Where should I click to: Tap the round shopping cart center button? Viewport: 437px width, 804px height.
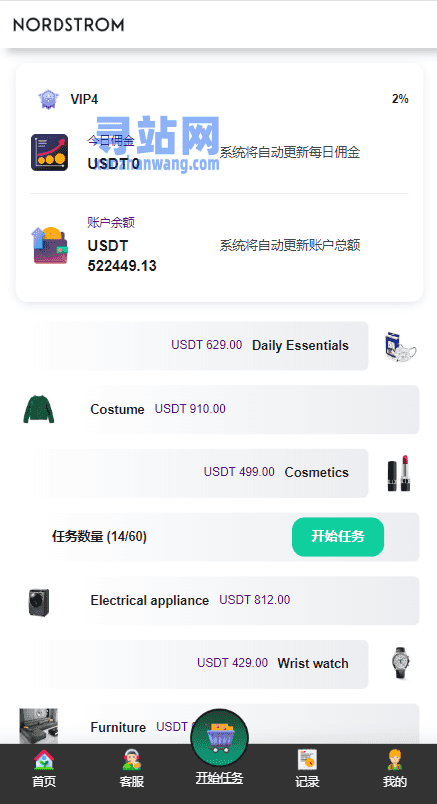220,737
